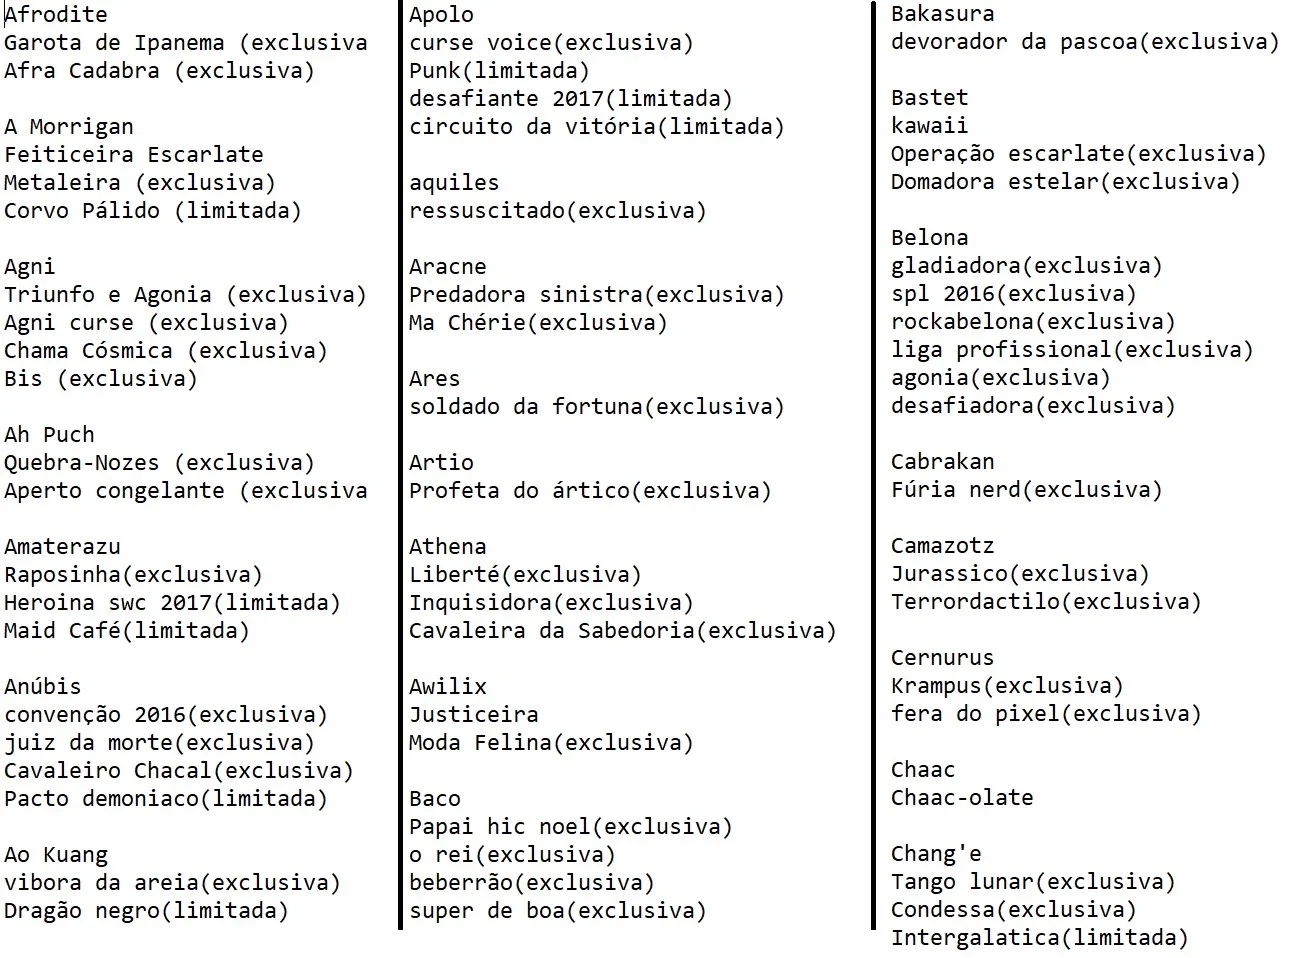Click Terrordactilo(exclusiva) under Camazotz
The width and height of the screenshot is (1310, 958).
(1046, 602)
